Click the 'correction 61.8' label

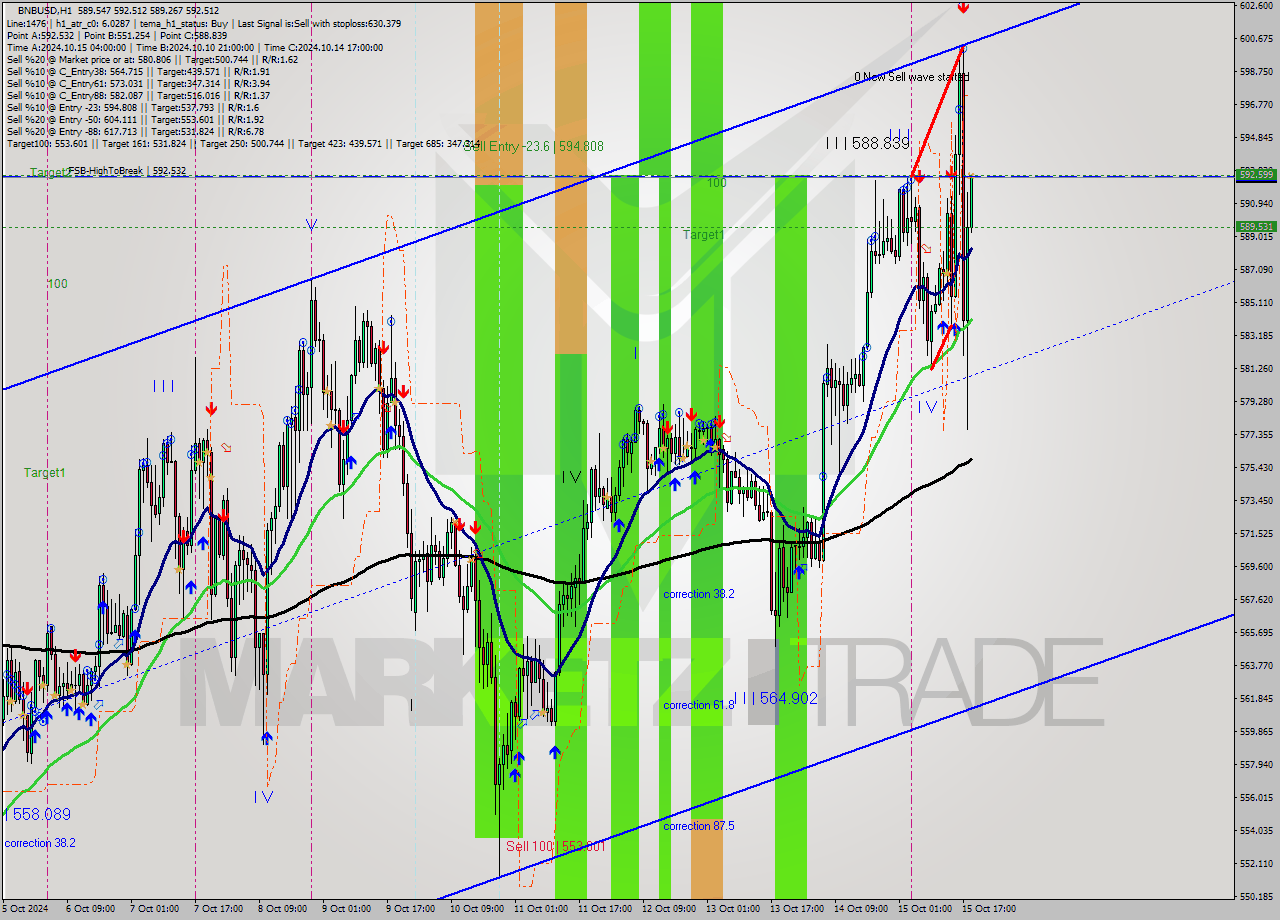699,705
